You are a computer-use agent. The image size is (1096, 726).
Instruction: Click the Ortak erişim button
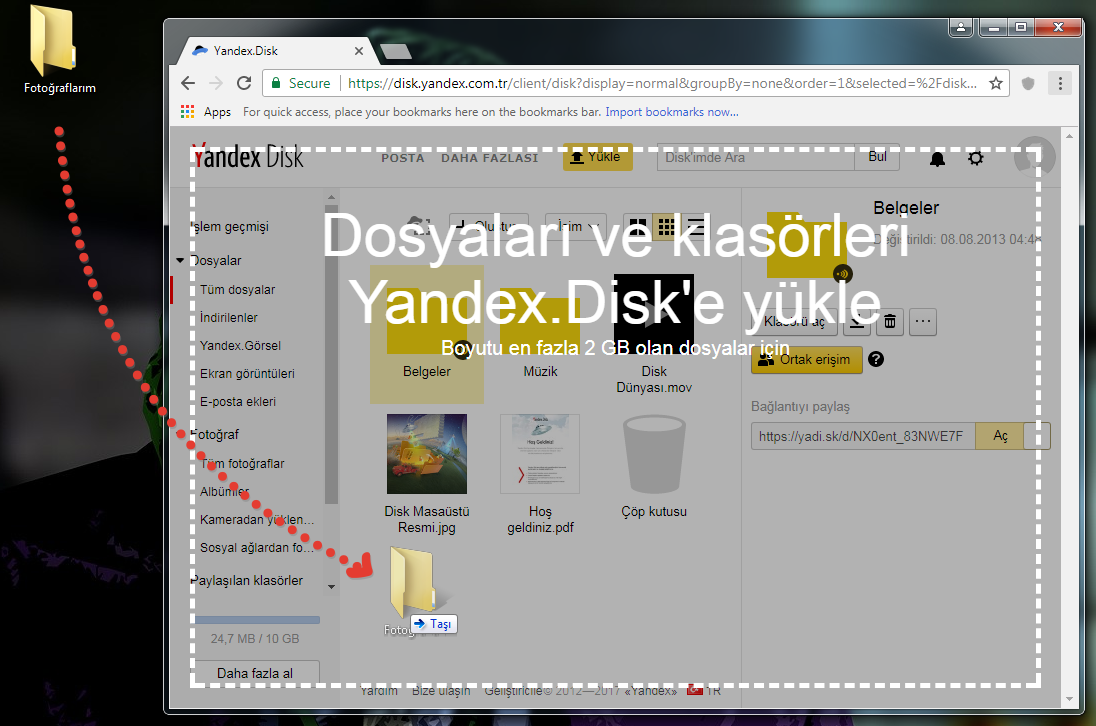(807, 360)
